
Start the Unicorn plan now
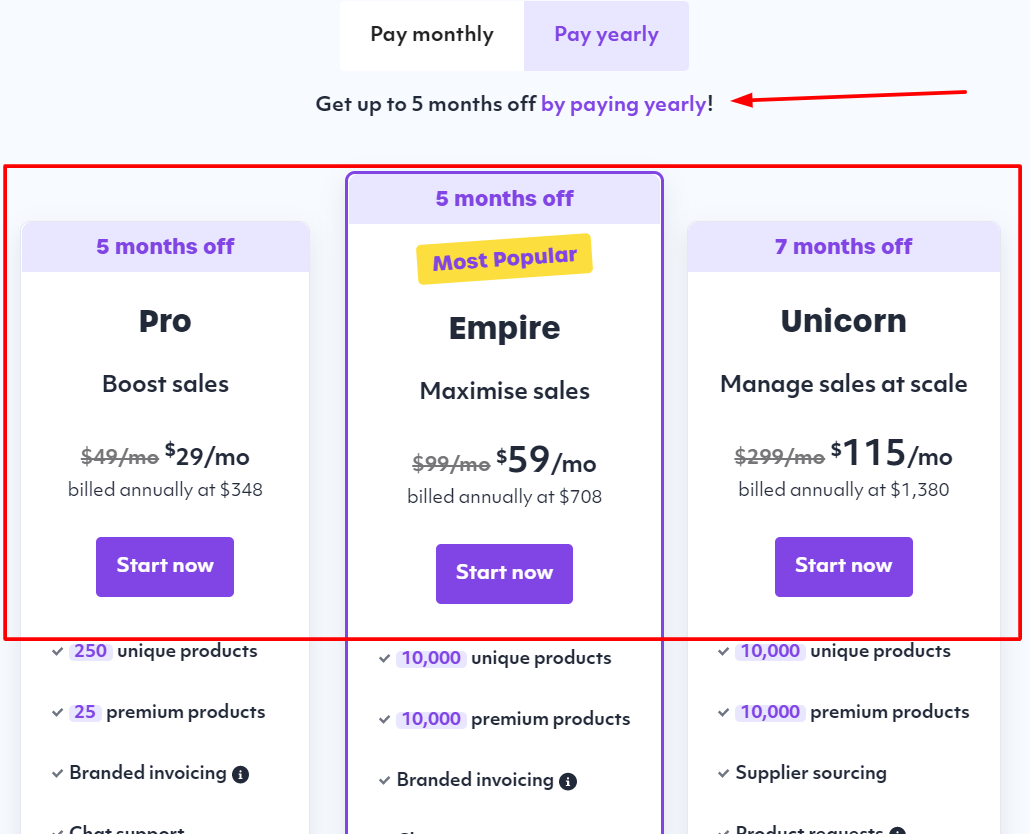pyautogui.click(x=843, y=566)
